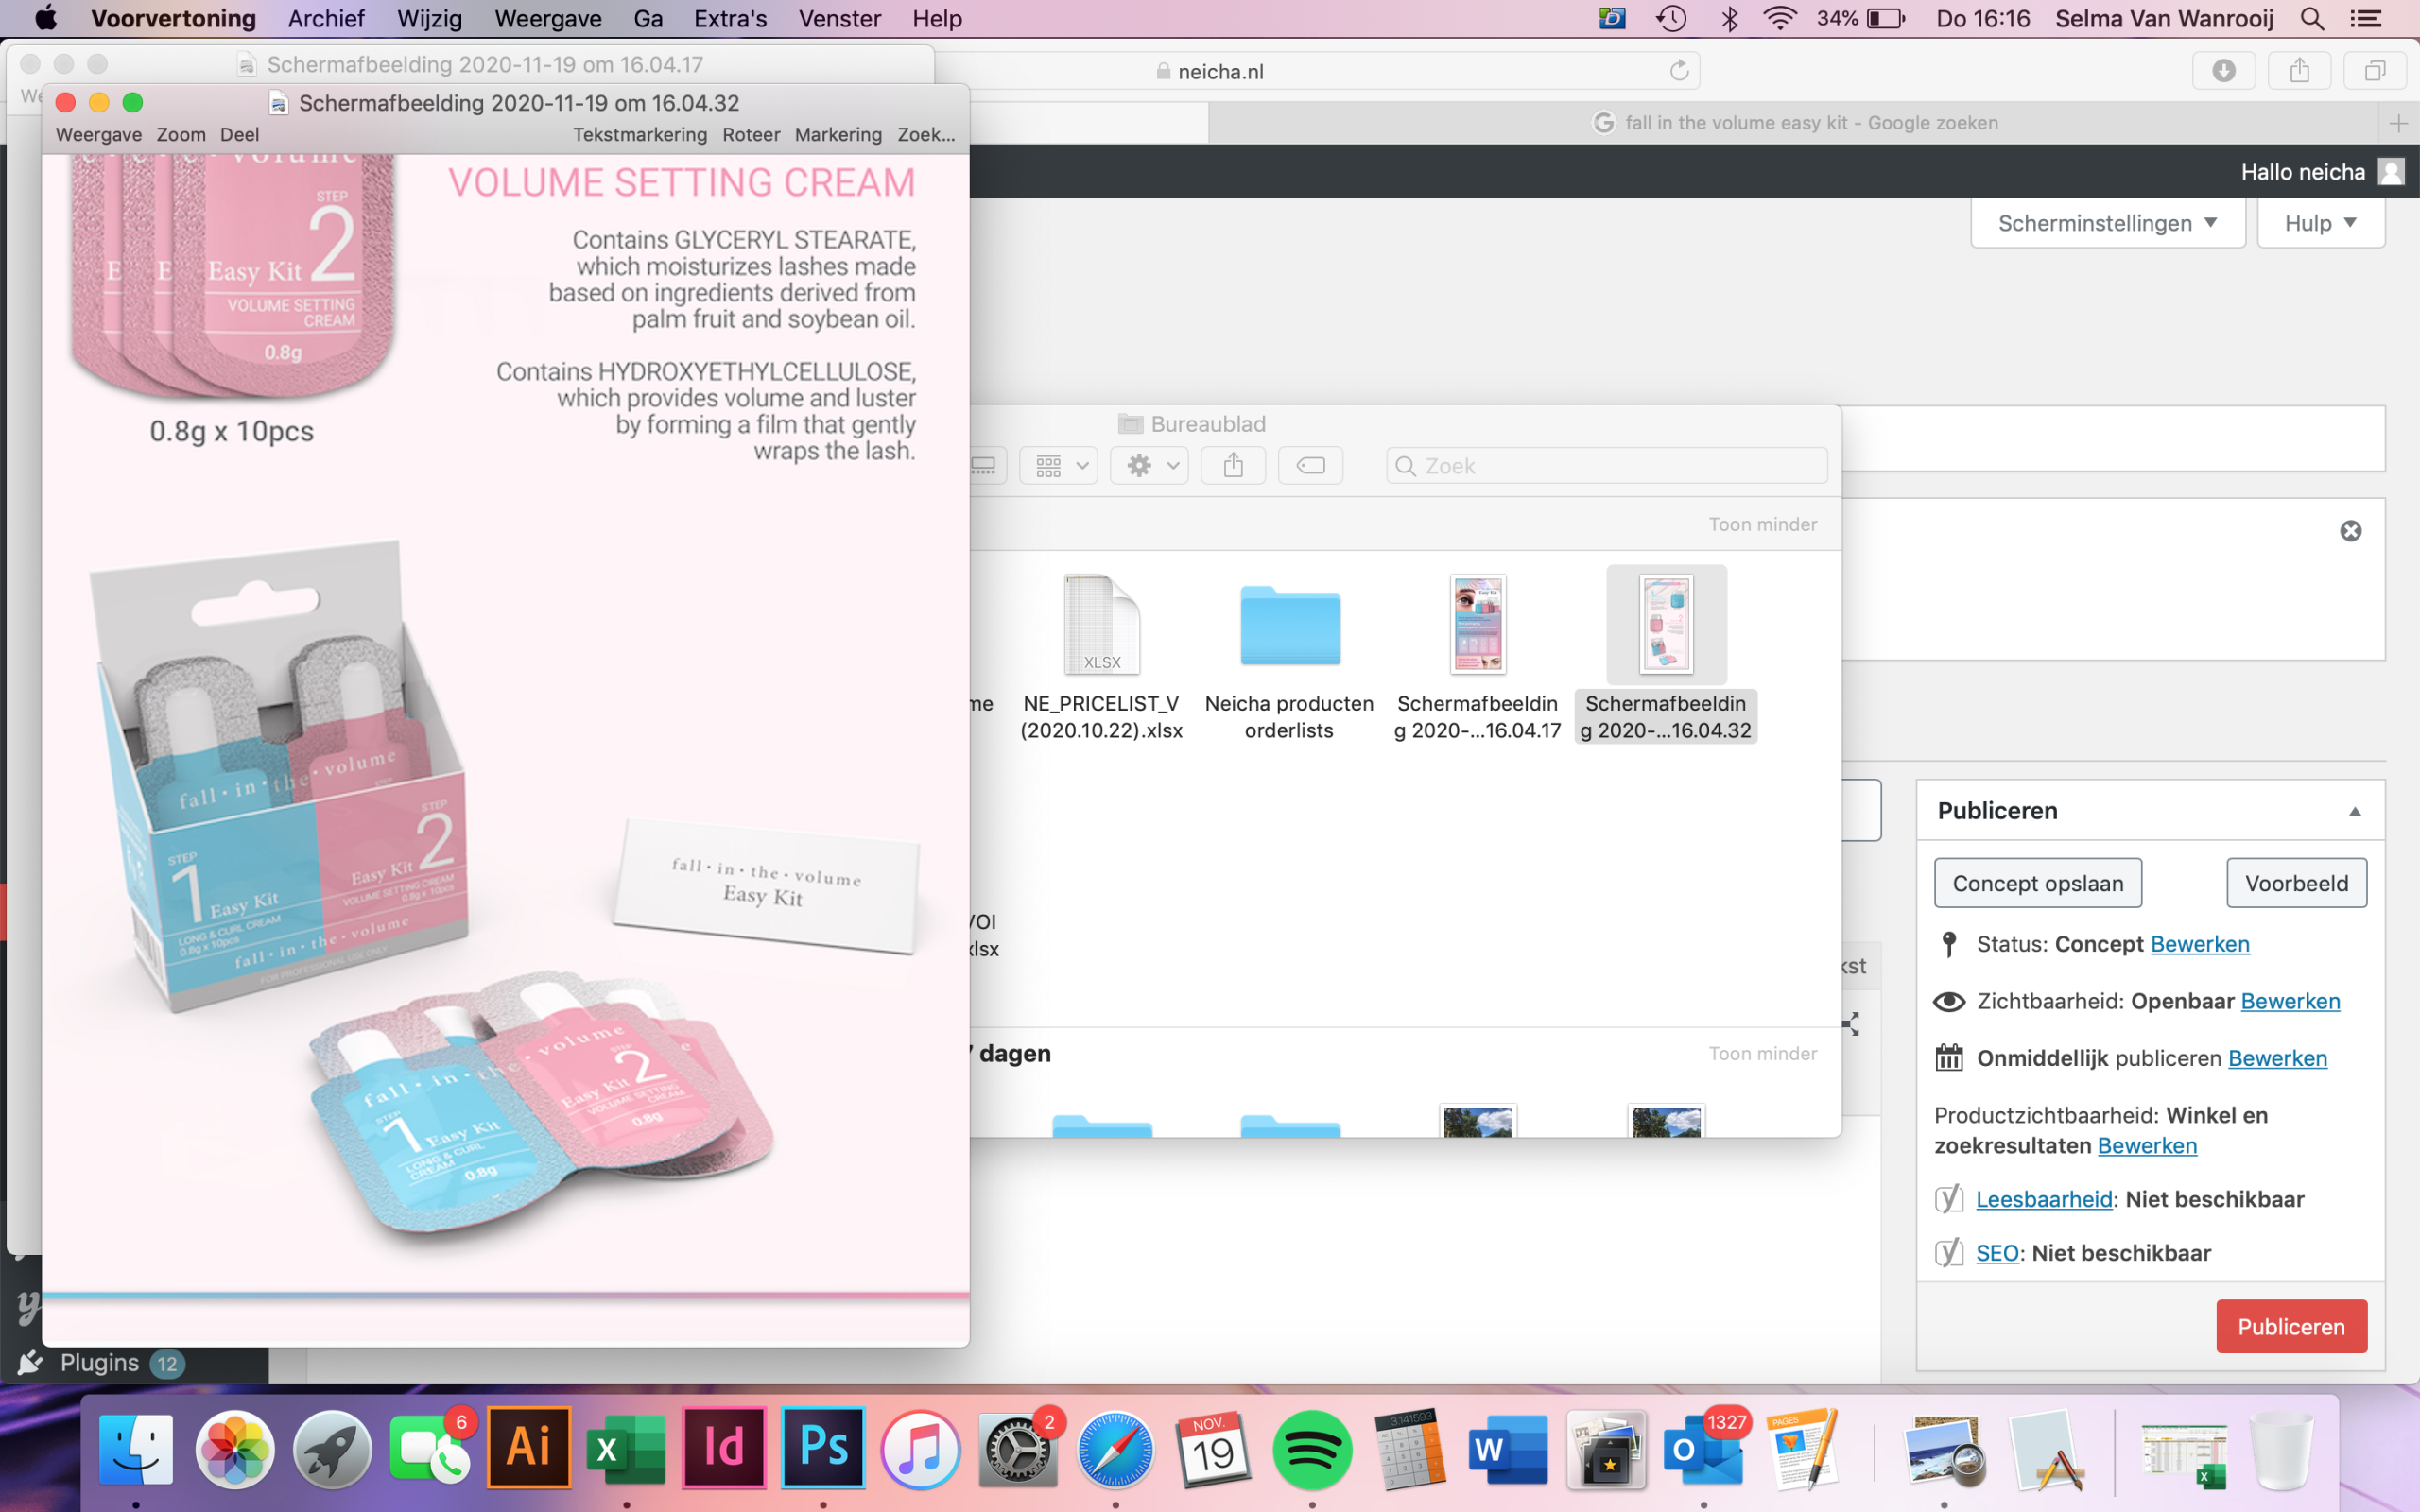Open the Roteer toolbar item in Preview

[750, 135]
